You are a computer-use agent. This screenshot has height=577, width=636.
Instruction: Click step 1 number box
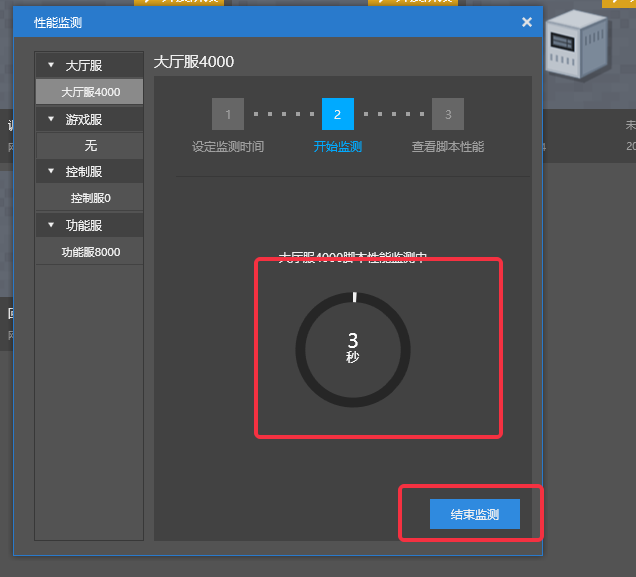228,114
